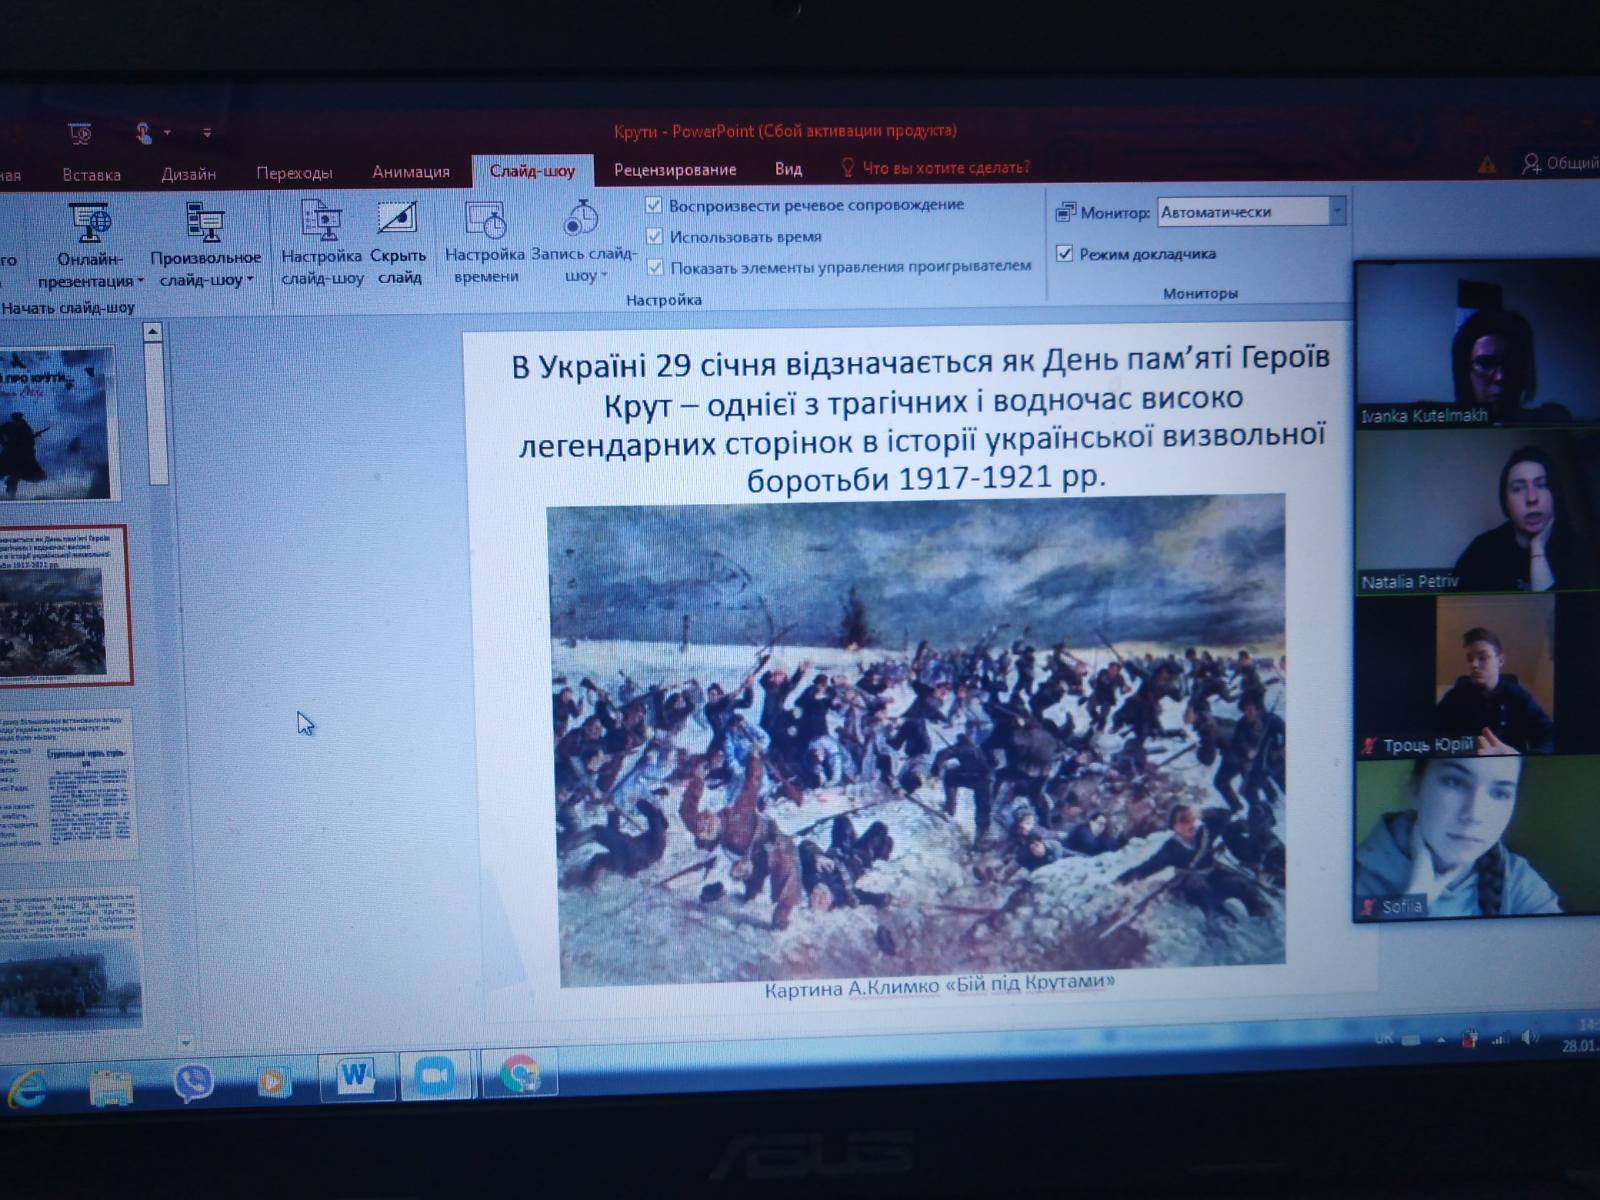Expand the touch mode icon dropdown arrow
This screenshot has width=1600, height=1200.
click(x=167, y=132)
